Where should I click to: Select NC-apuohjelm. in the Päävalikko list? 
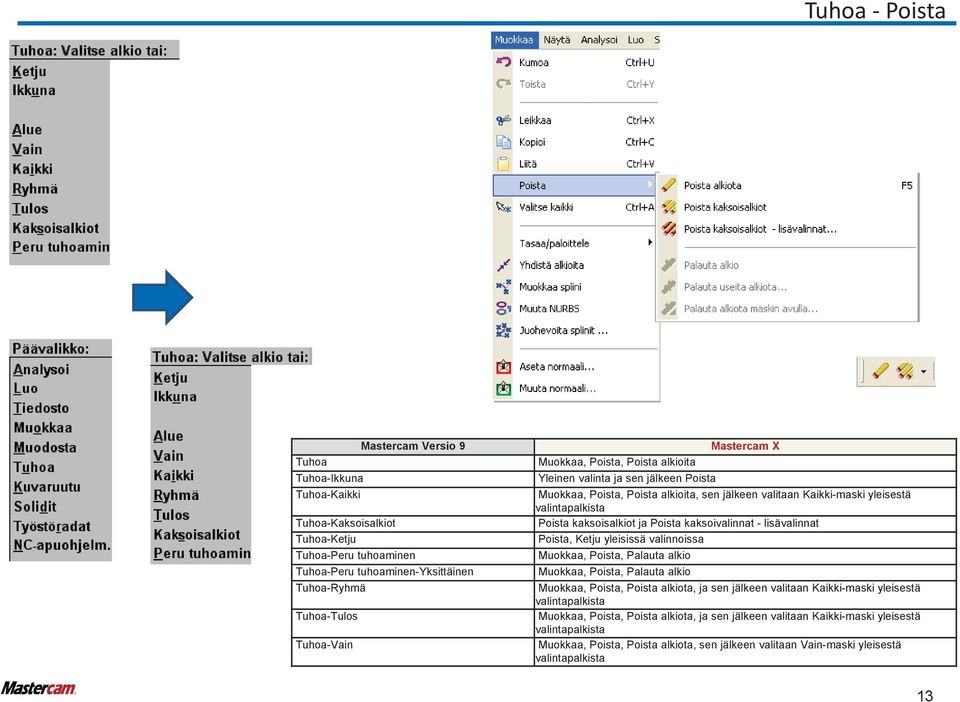(x=62, y=545)
